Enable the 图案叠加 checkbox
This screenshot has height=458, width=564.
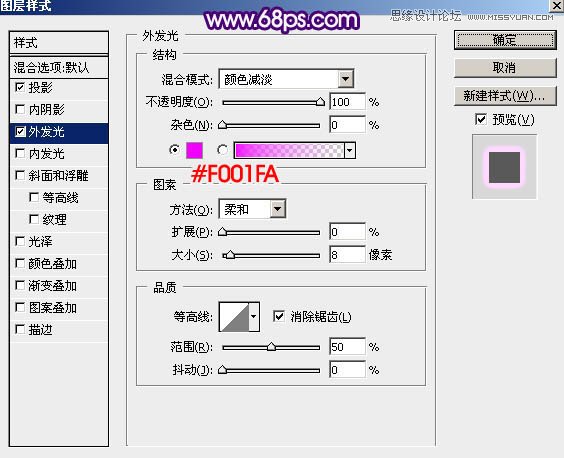pyautogui.click(x=20, y=308)
